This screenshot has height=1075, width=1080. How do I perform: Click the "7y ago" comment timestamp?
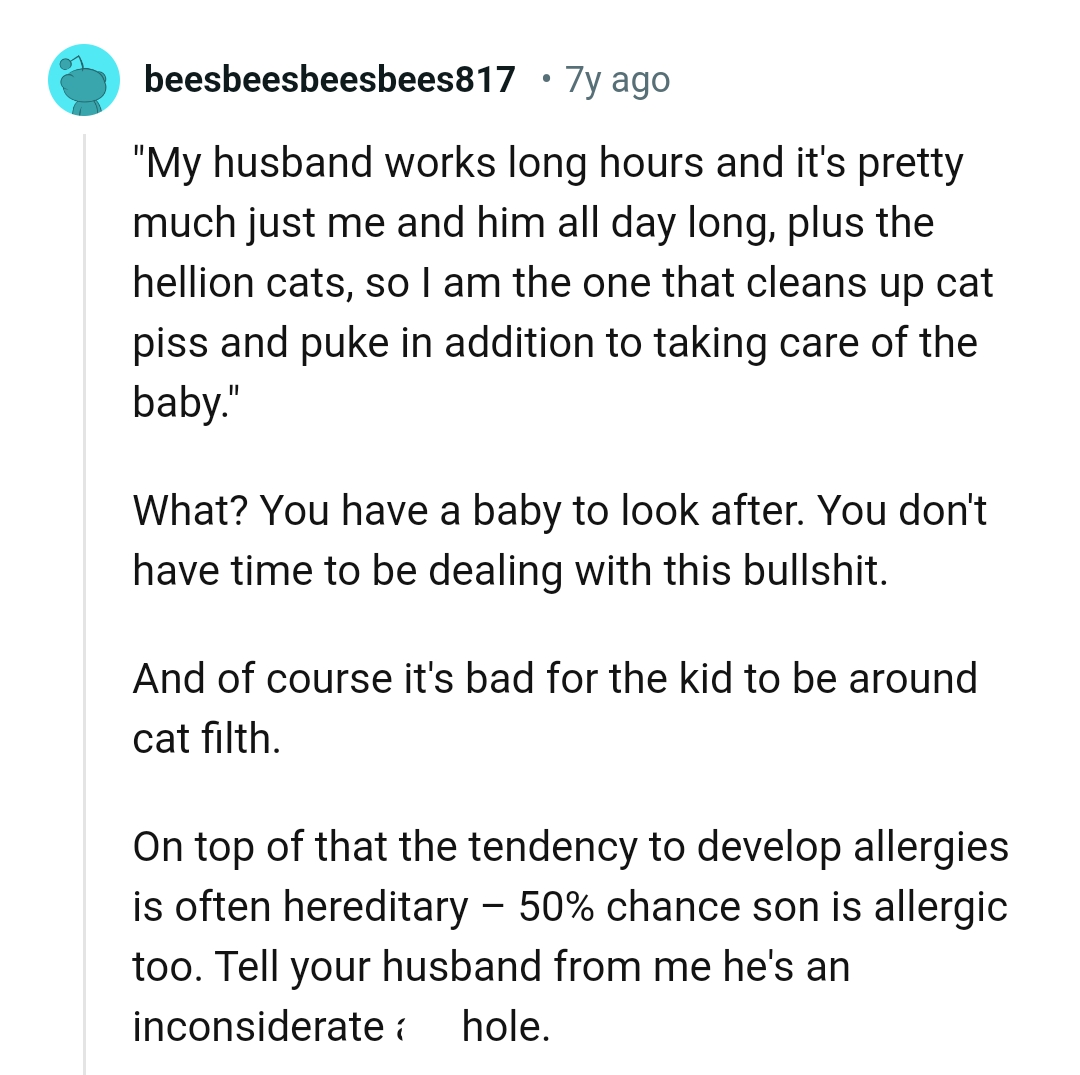tap(618, 79)
